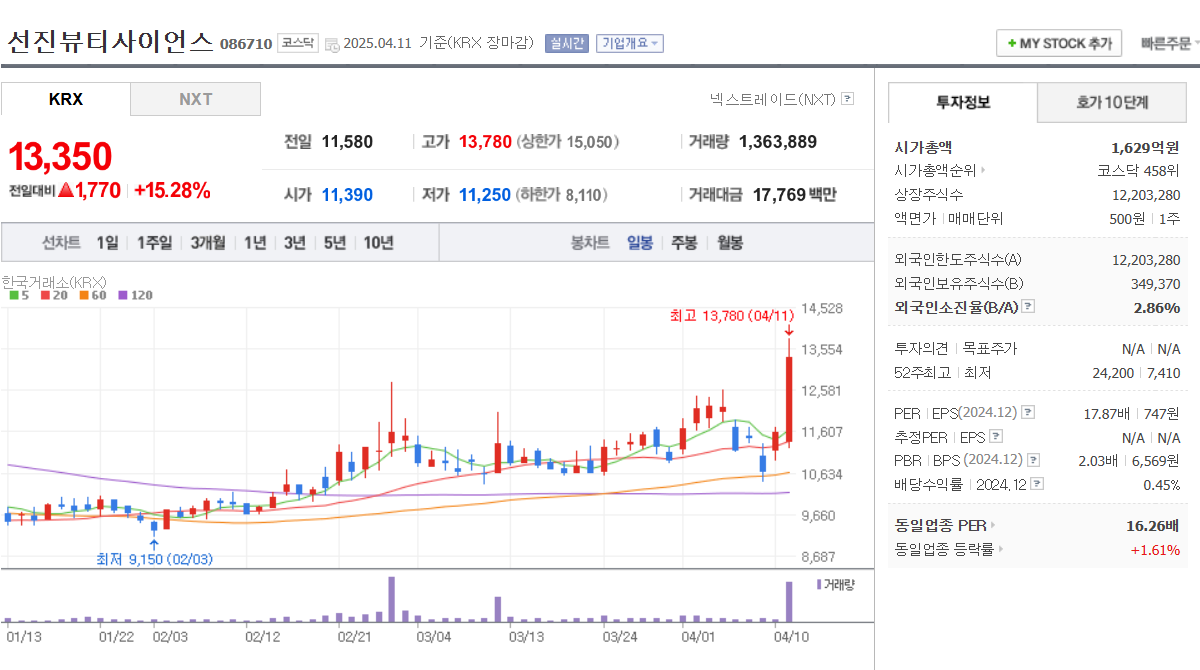Viewport: 1200px width, 670px height.
Task: Open help icon next to 외국인소진율(B/A)
Action: [x=1029, y=307]
